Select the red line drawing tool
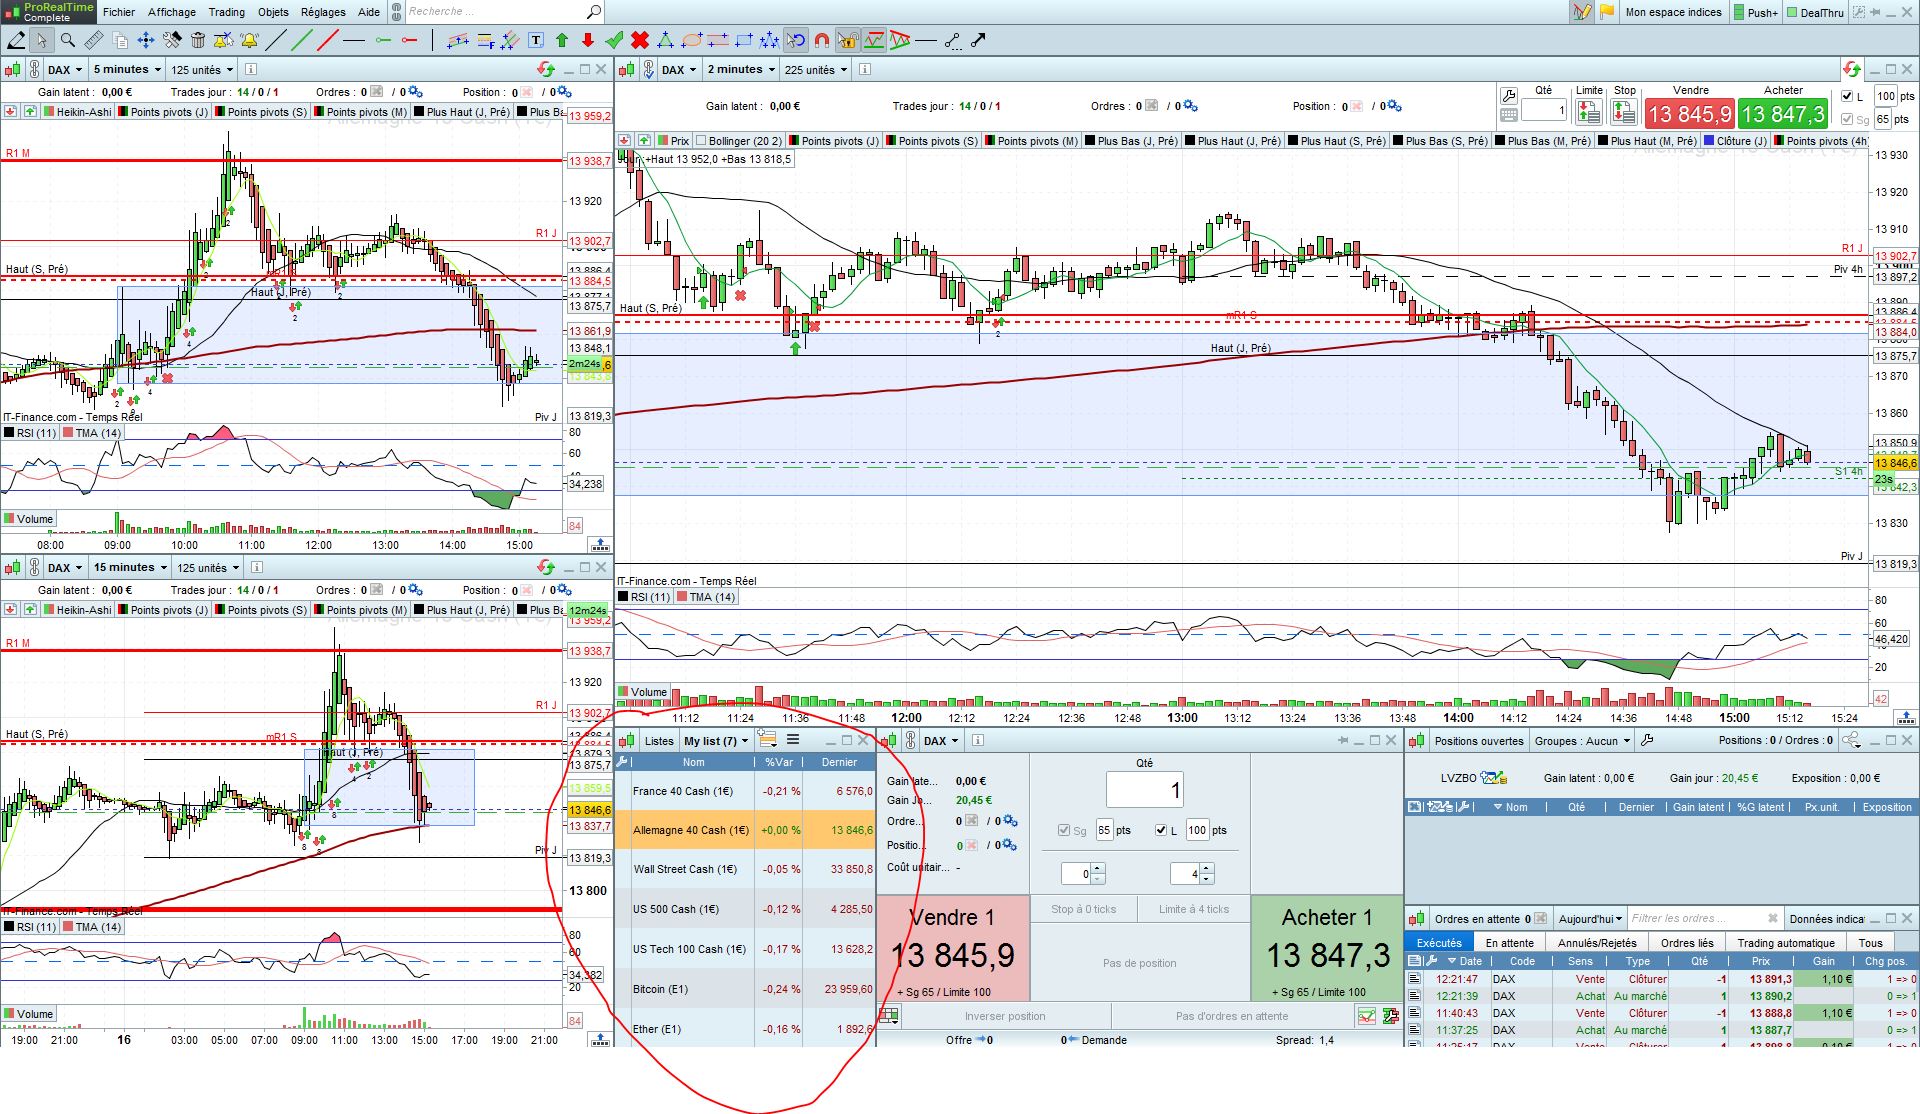The image size is (1920, 1114). (x=327, y=41)
